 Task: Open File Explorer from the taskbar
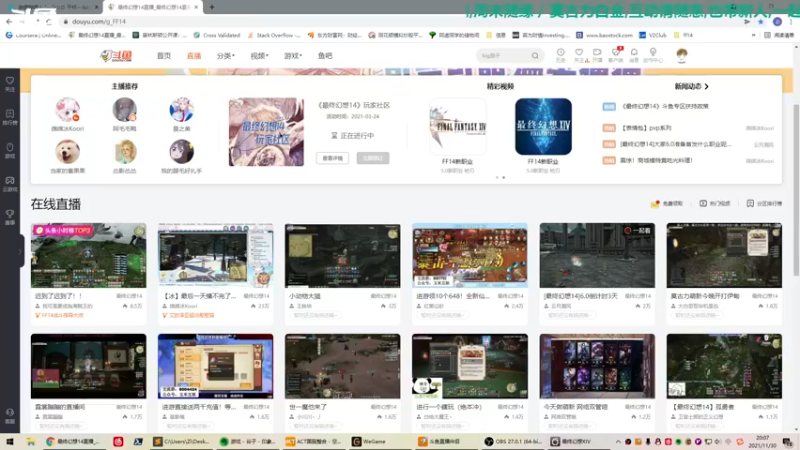(31, 441)
